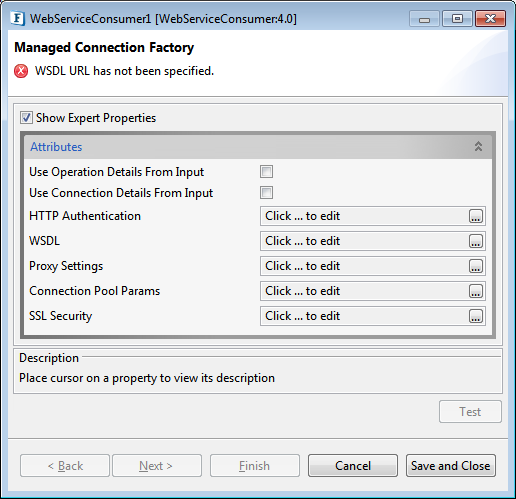Click the Attributes section header title
516x499 pixels.
[56, 147]
